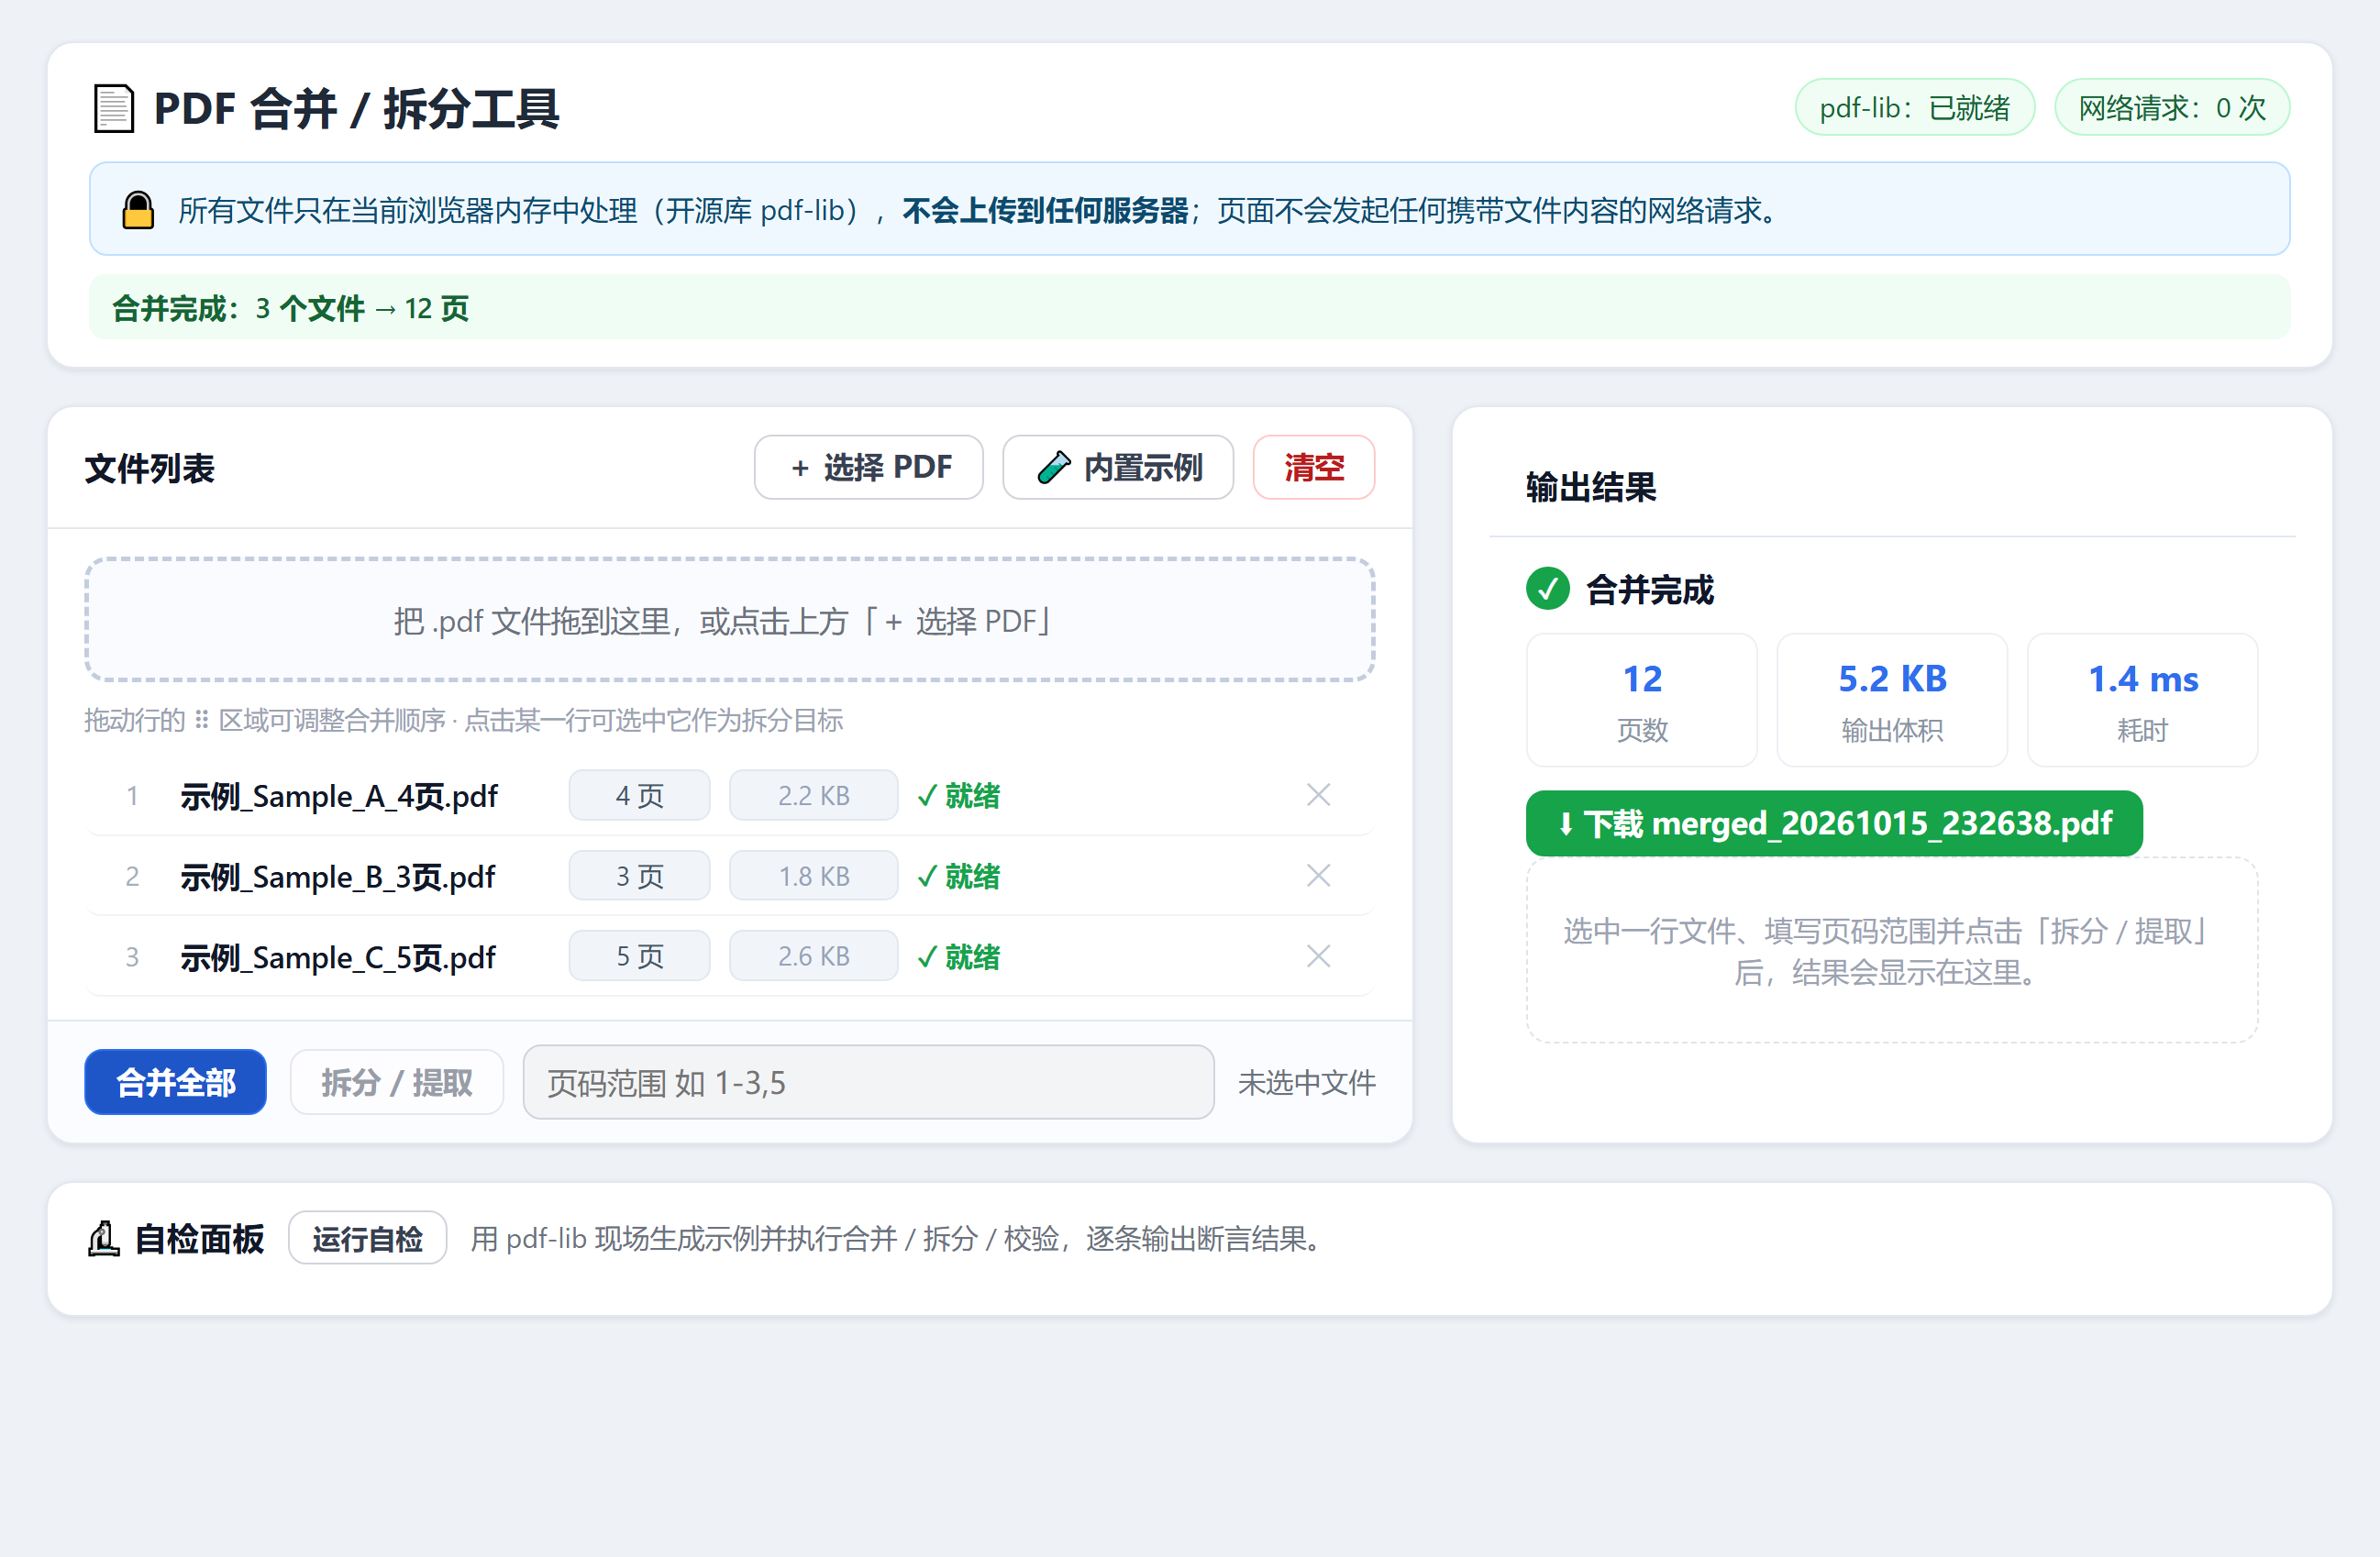Viewport: 2380px width, 1557px height.
Task: Click the 拆分 / 提取 button
Action: tap(396, 1082)
